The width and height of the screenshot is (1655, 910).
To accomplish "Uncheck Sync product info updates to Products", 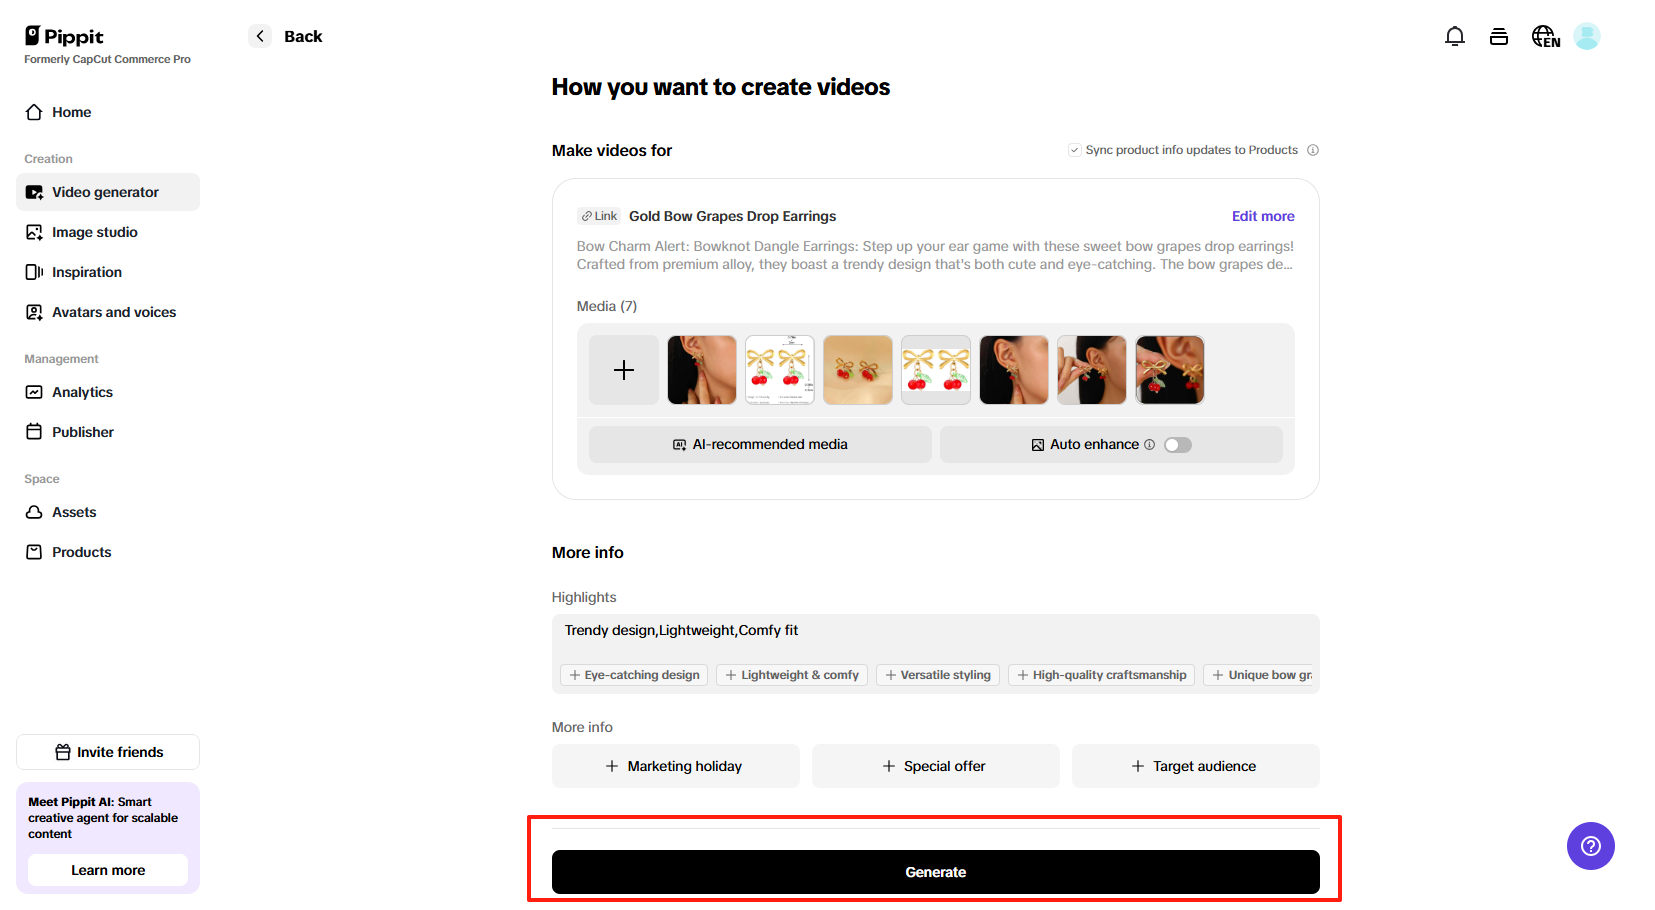I will tap(1073, 149).
